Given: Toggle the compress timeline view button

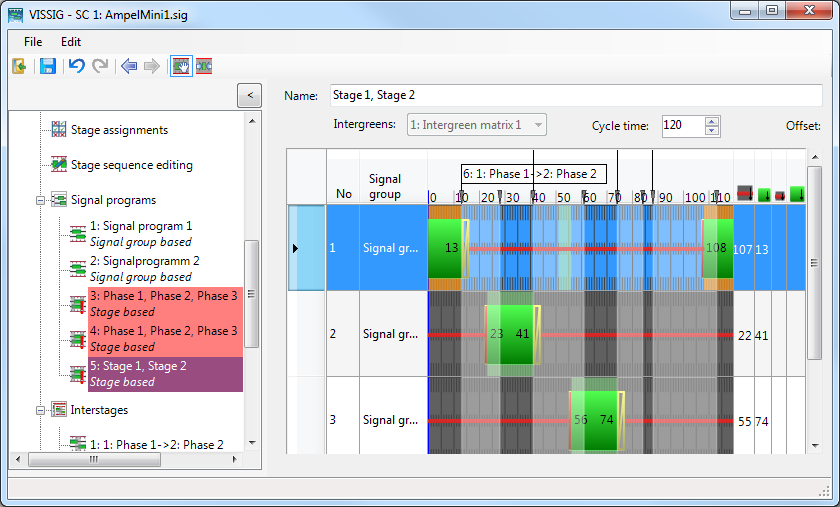Looking at the screenshot, I should click(x=204, y=66).
